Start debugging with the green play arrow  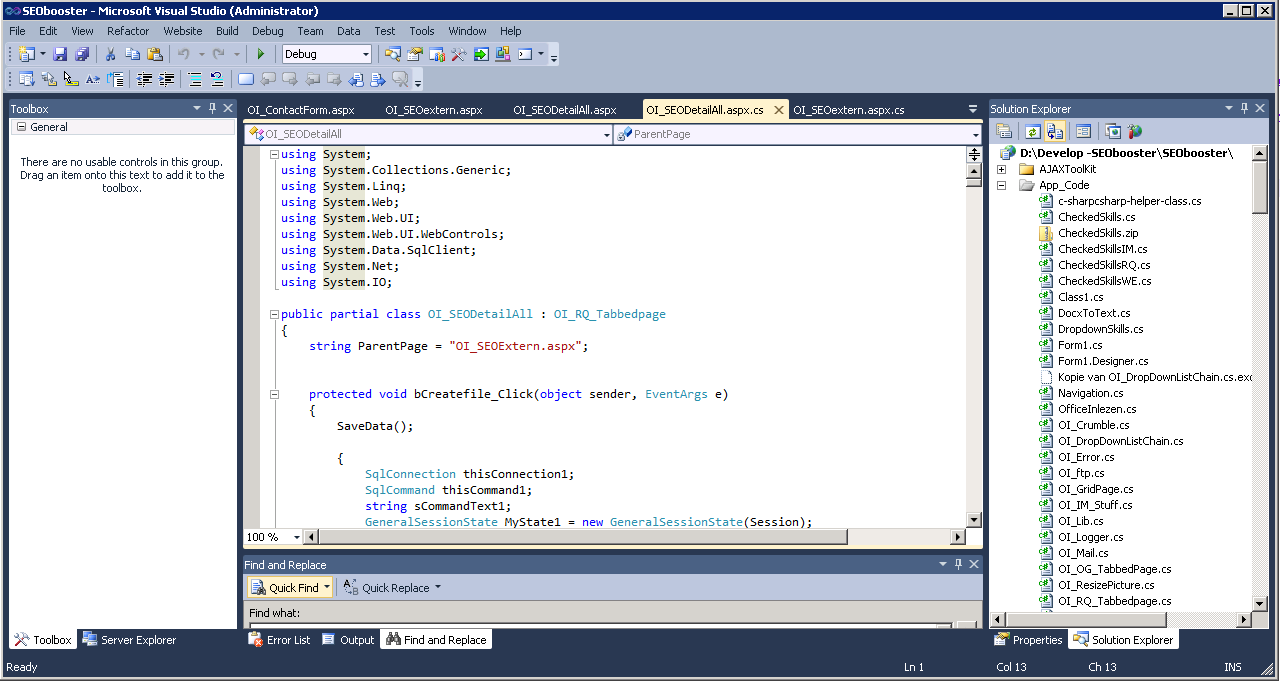tap(260, 54)
